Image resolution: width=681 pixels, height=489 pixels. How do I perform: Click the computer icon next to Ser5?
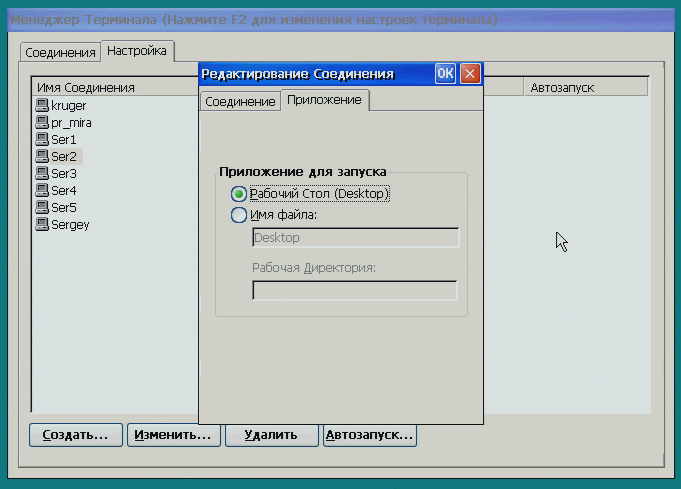(42, 207)
